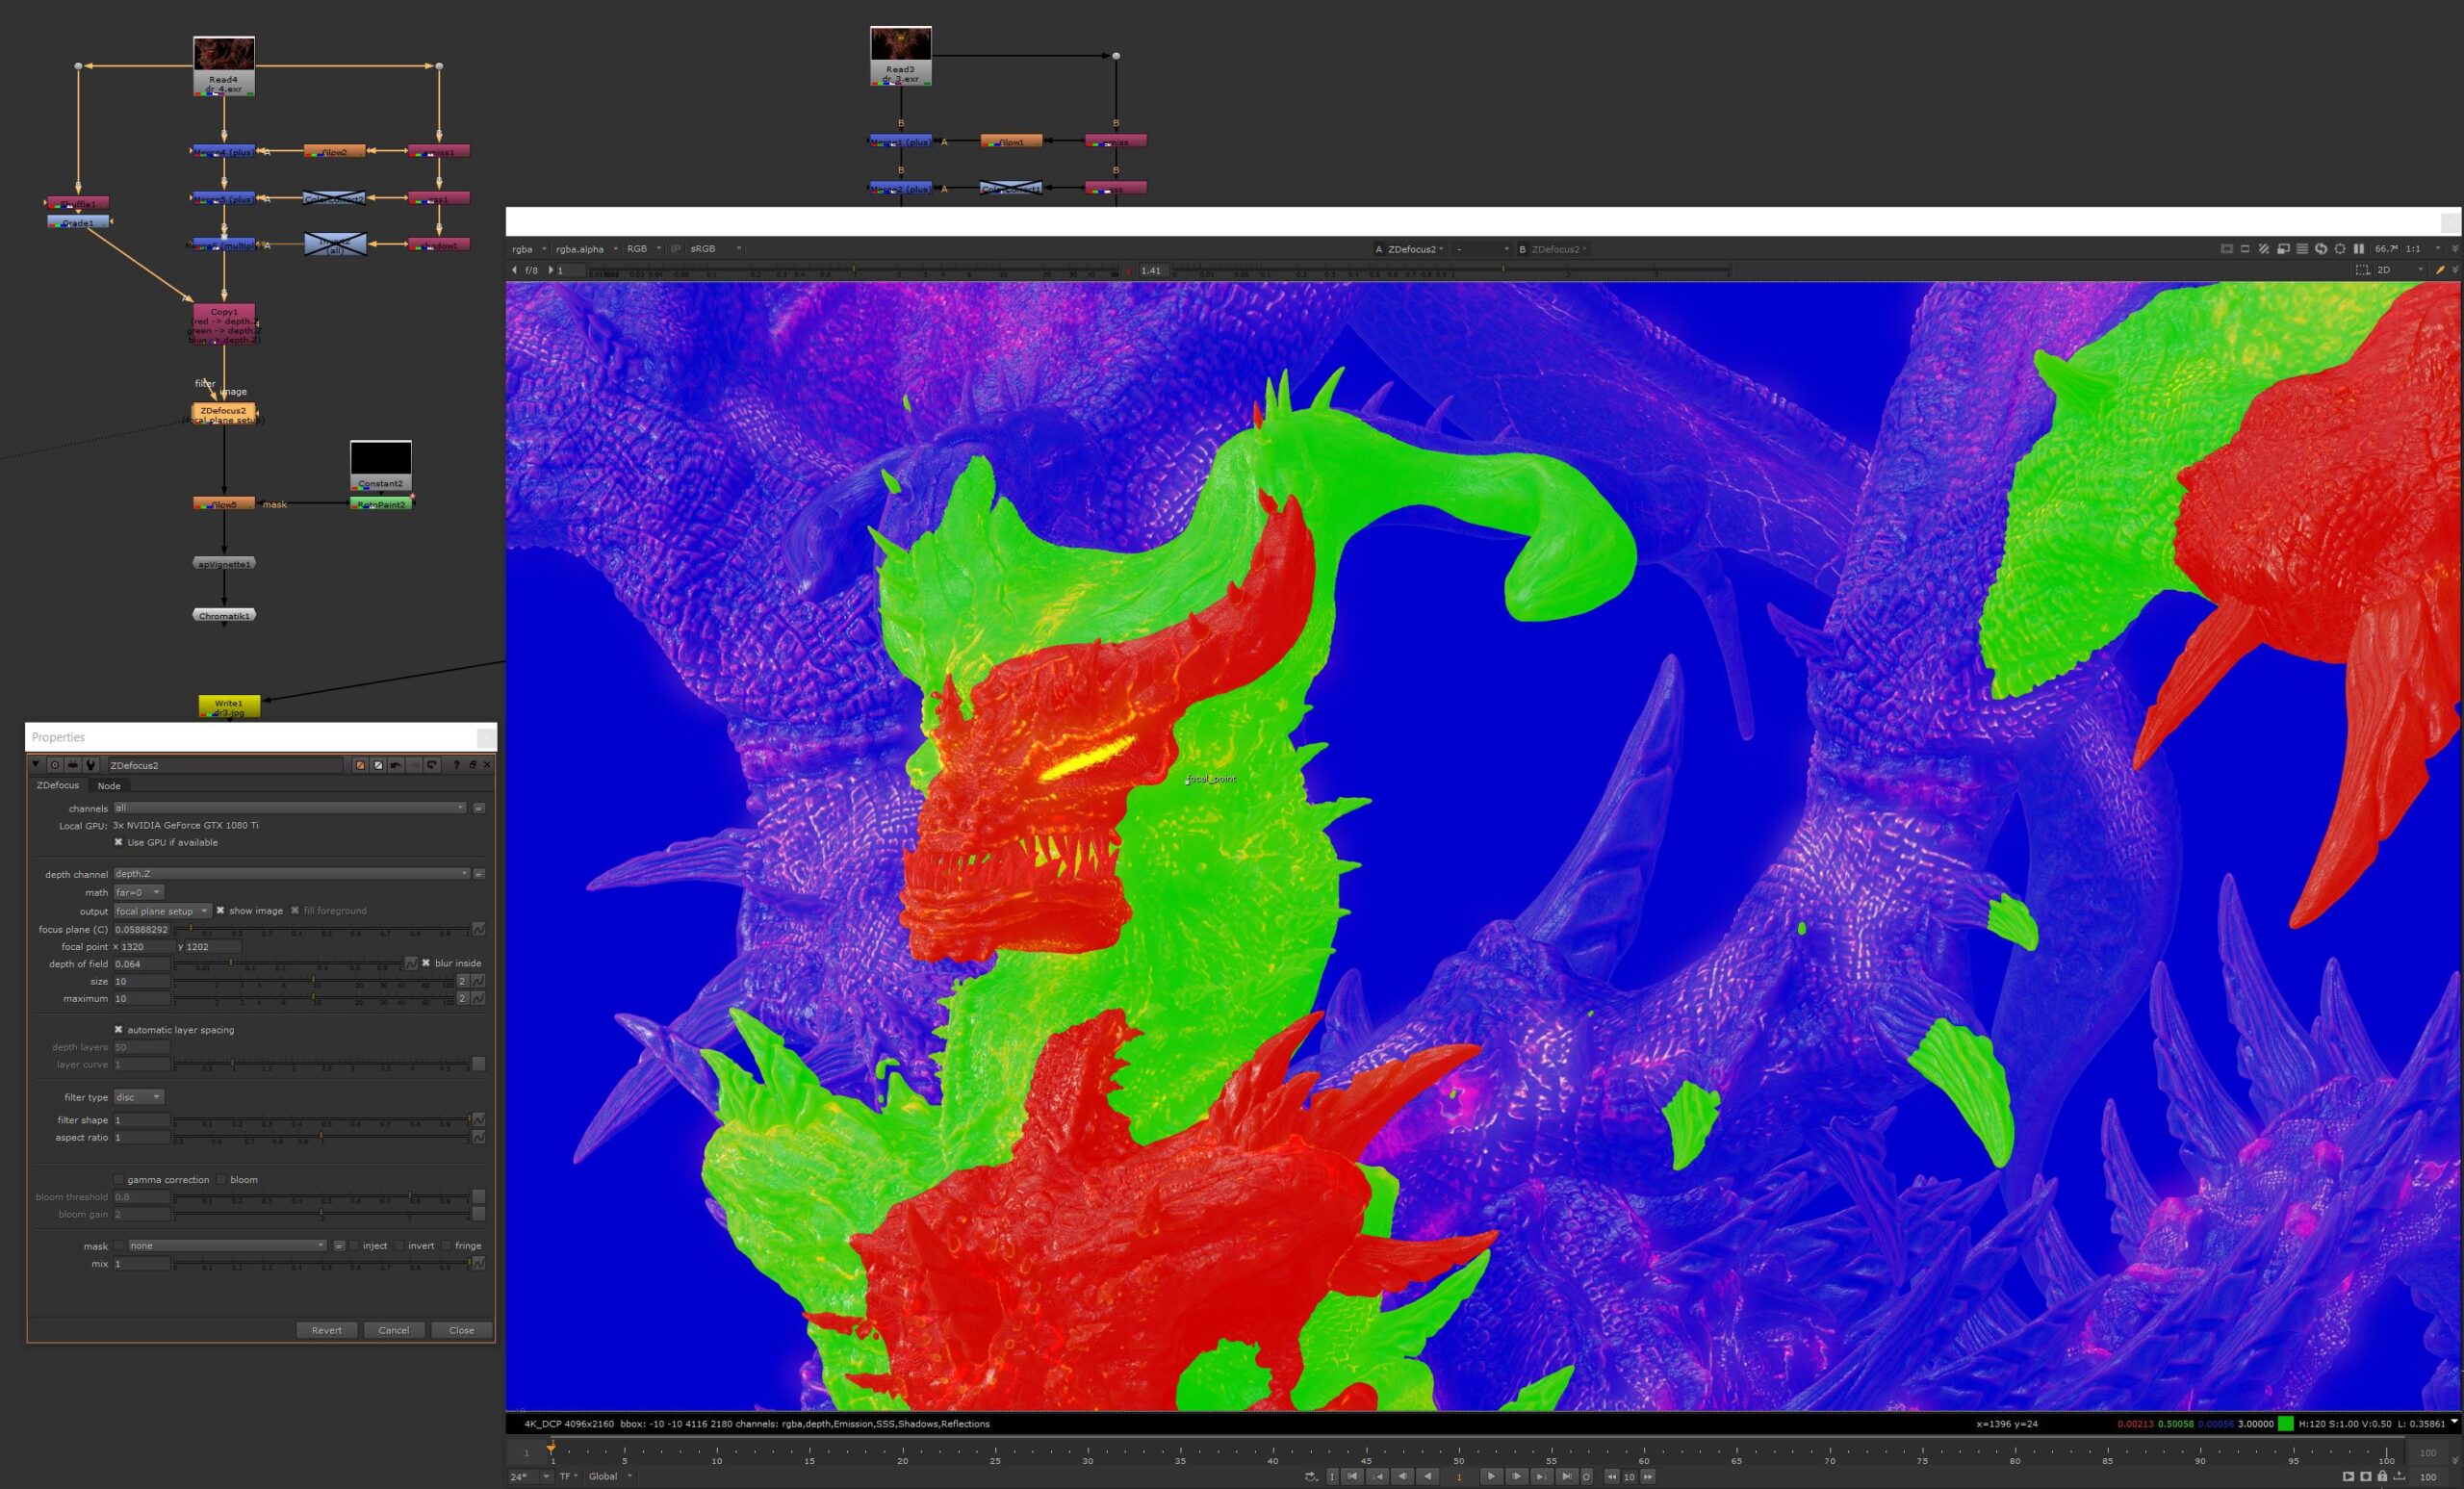The height and width of the screenshot is (1489, 2464).
Task: Toggle automatic layer spacing checkbox
Action: [x=118, y=1029]
